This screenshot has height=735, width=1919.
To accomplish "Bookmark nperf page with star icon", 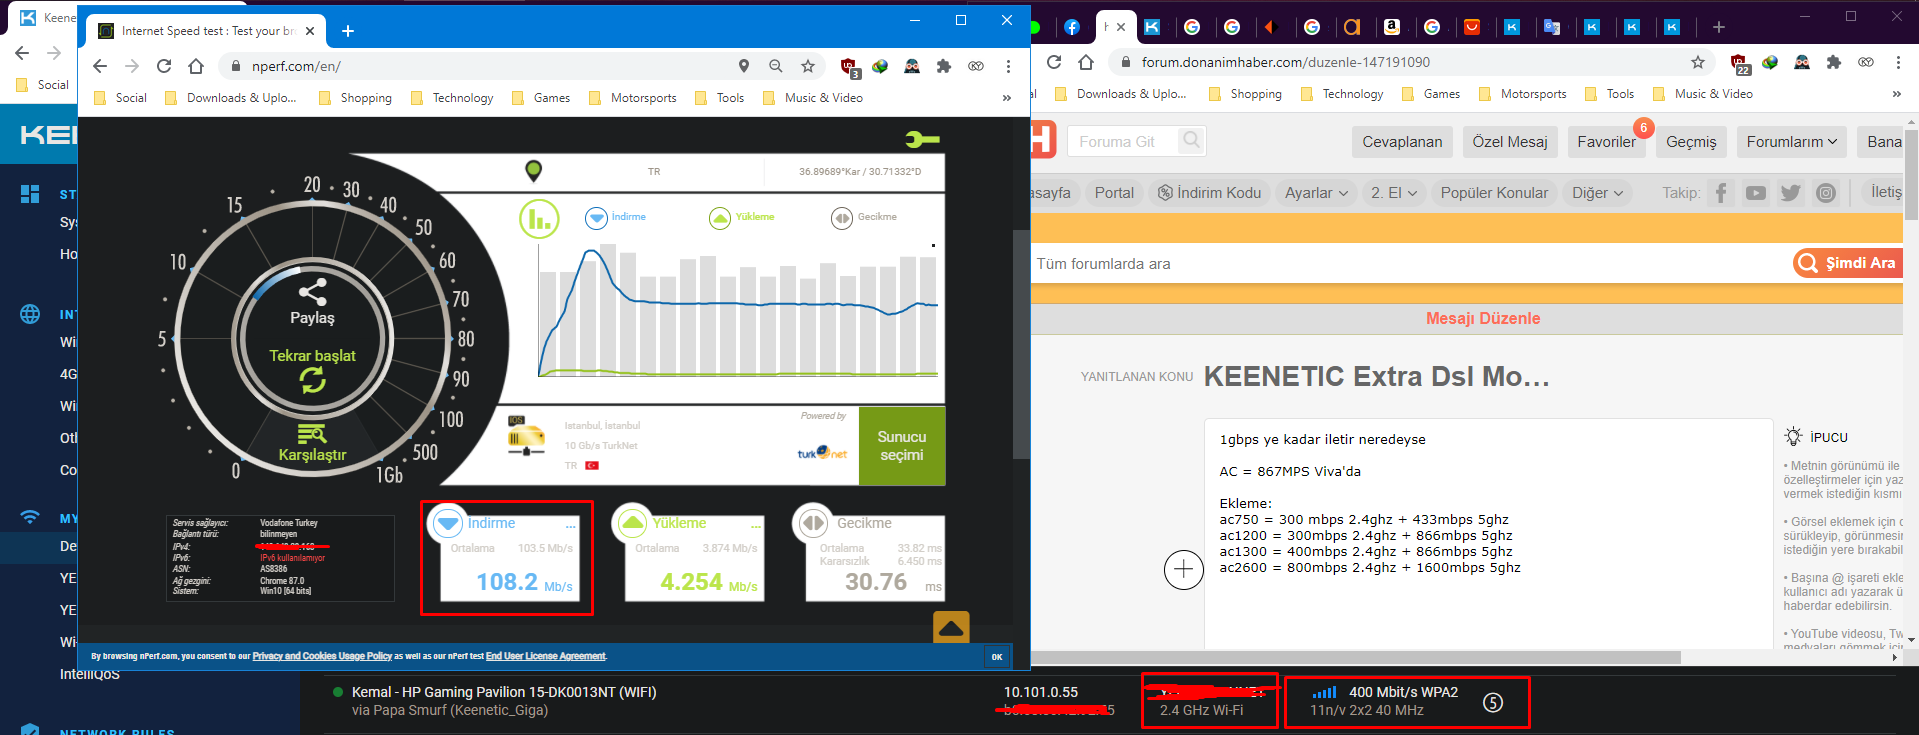I will [808, 66].
